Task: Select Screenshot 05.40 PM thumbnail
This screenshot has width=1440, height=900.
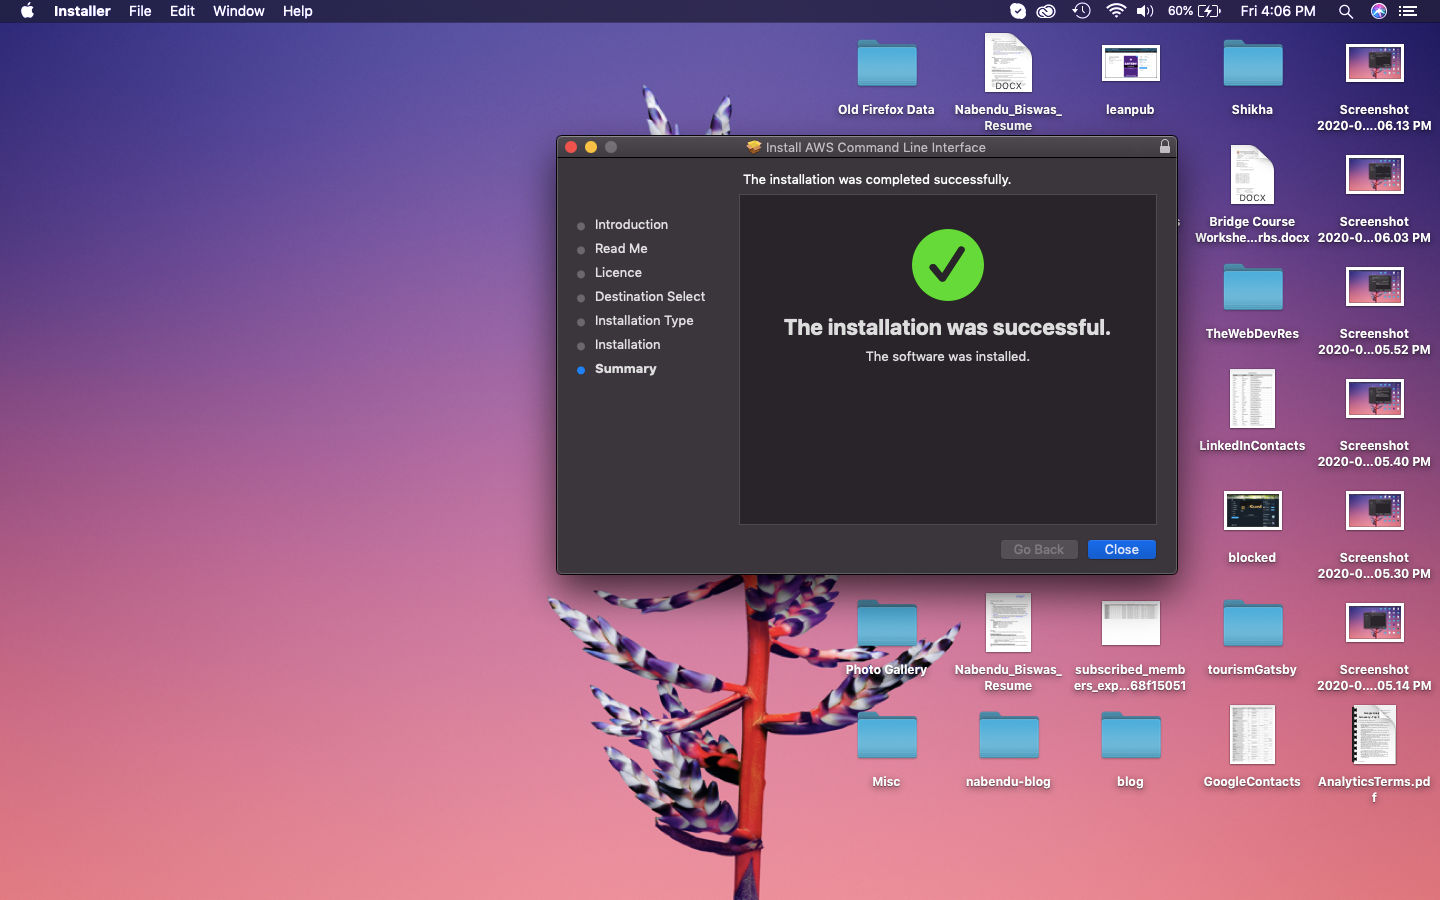Action: pos(1374,399)
